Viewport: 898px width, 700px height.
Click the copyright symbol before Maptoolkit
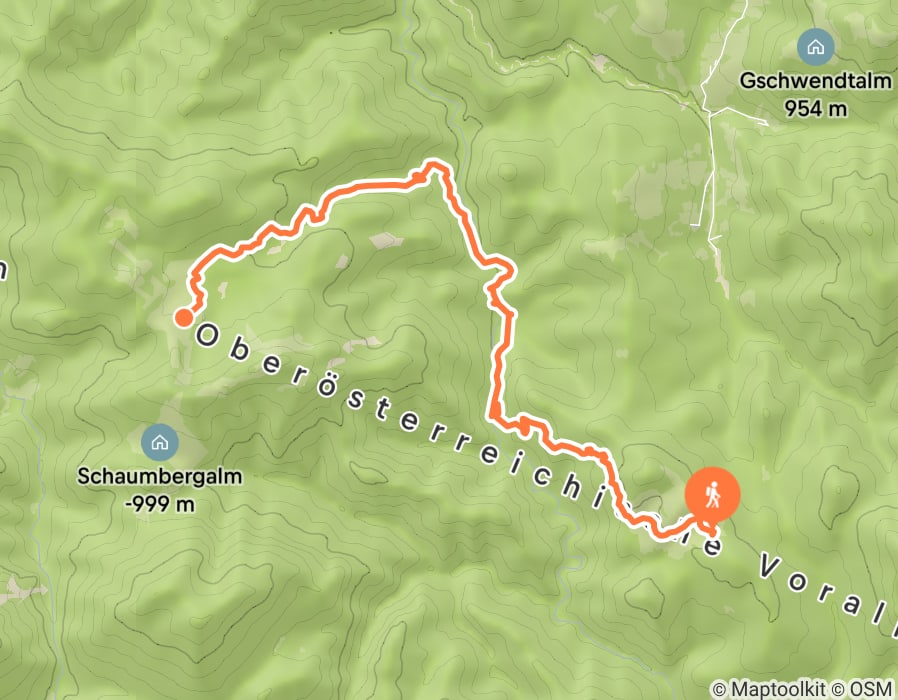pos(719,689)
